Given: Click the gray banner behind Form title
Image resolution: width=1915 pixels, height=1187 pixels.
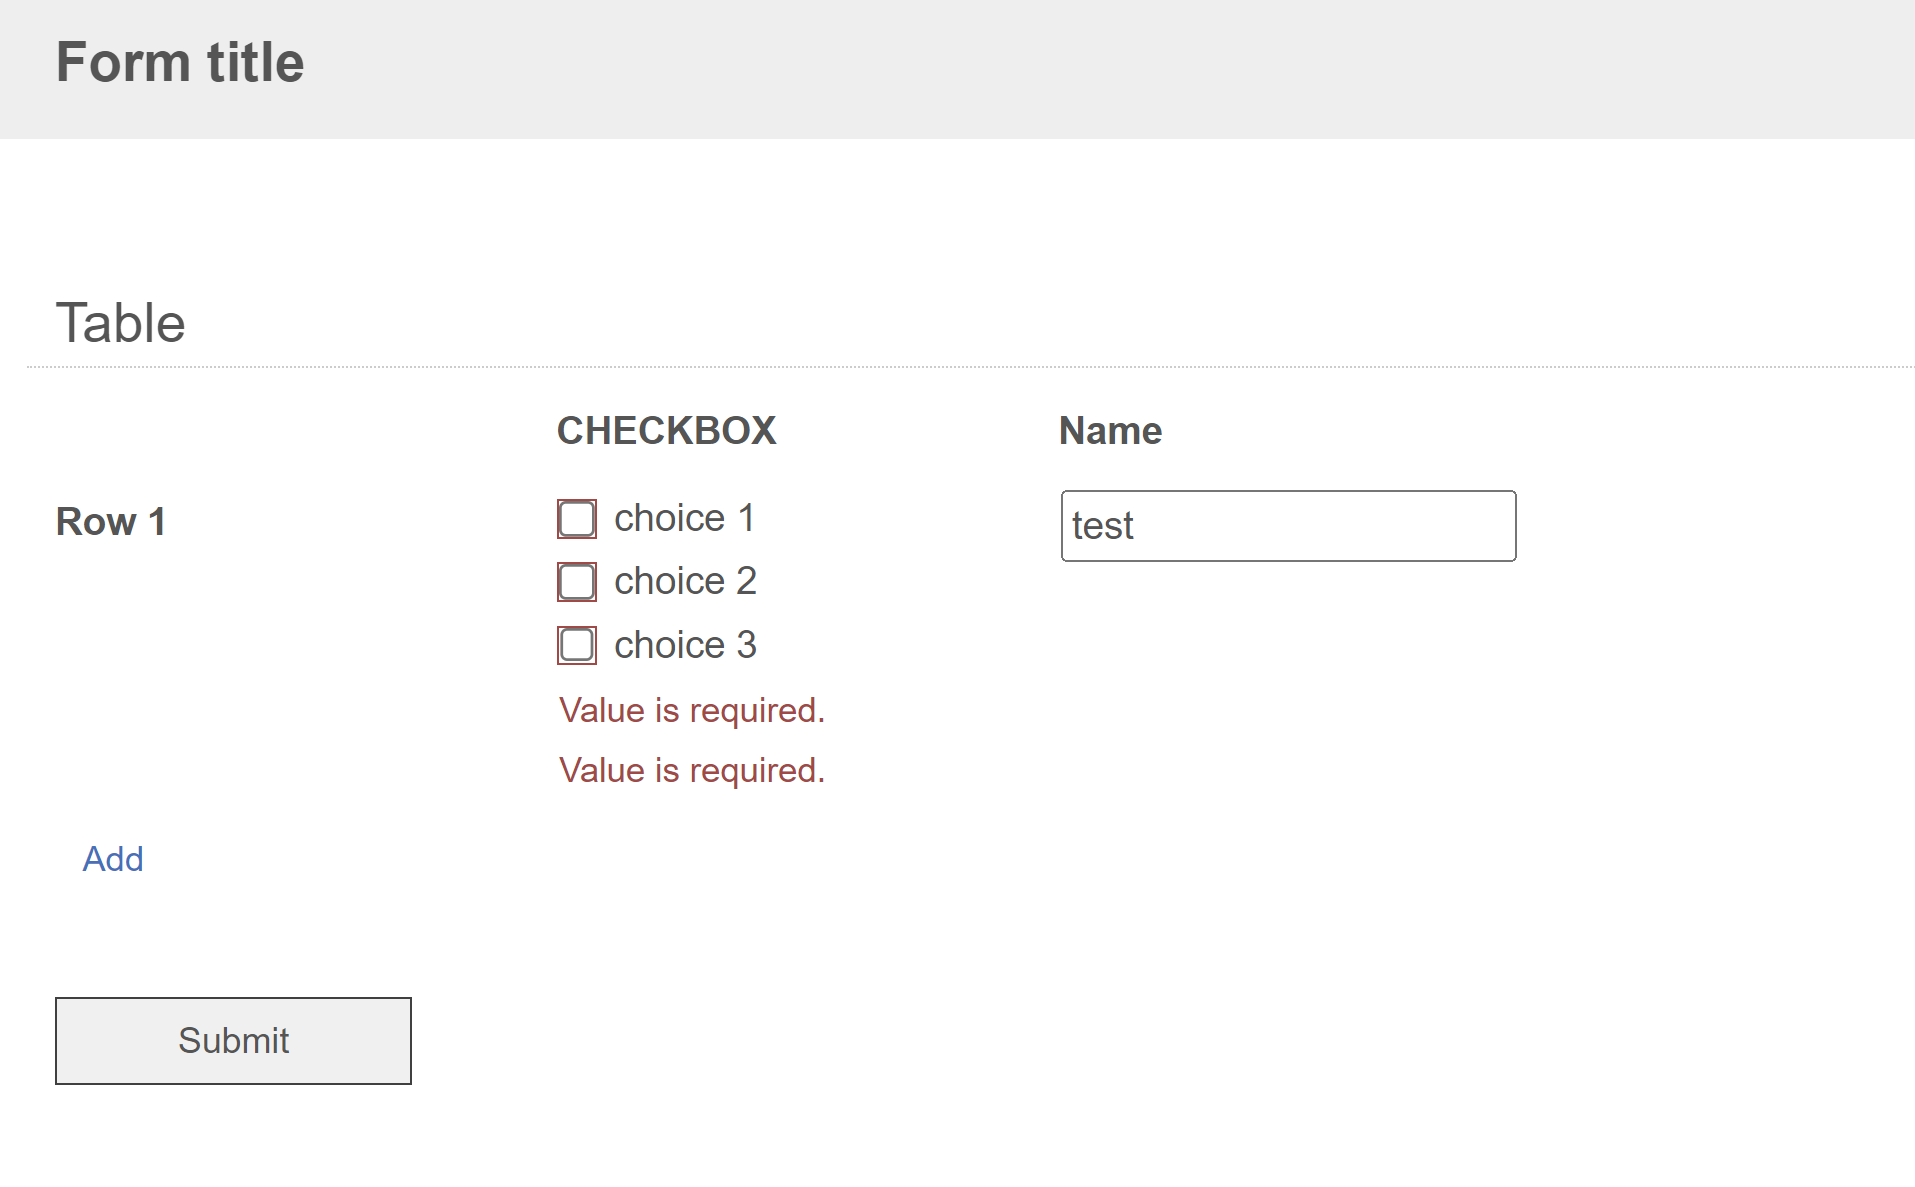Looking at the screenshot, I should tap(1100, 68).
